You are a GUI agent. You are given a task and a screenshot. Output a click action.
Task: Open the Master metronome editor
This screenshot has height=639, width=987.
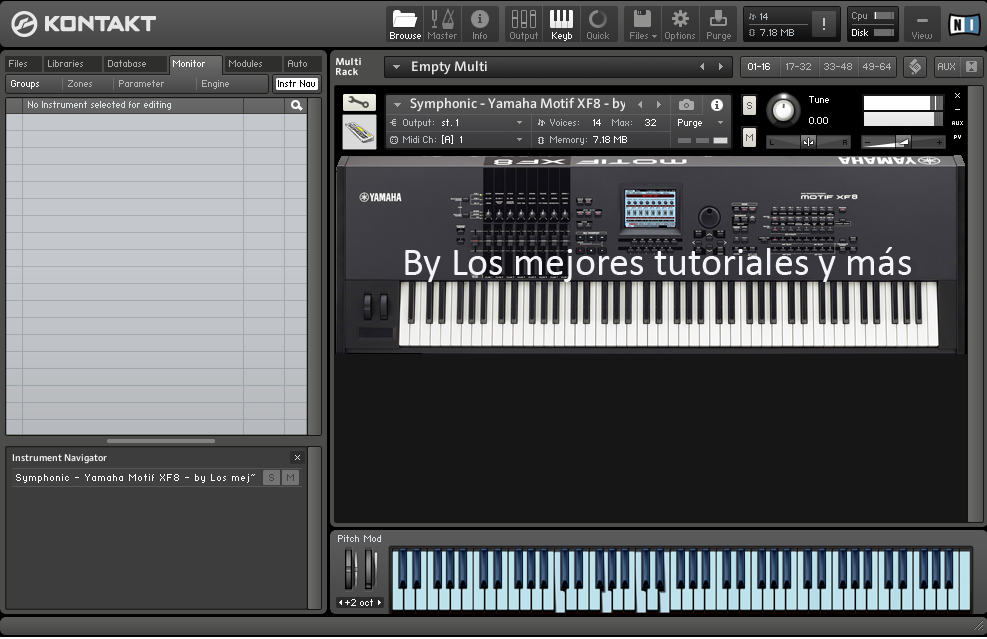click(442, 25)
